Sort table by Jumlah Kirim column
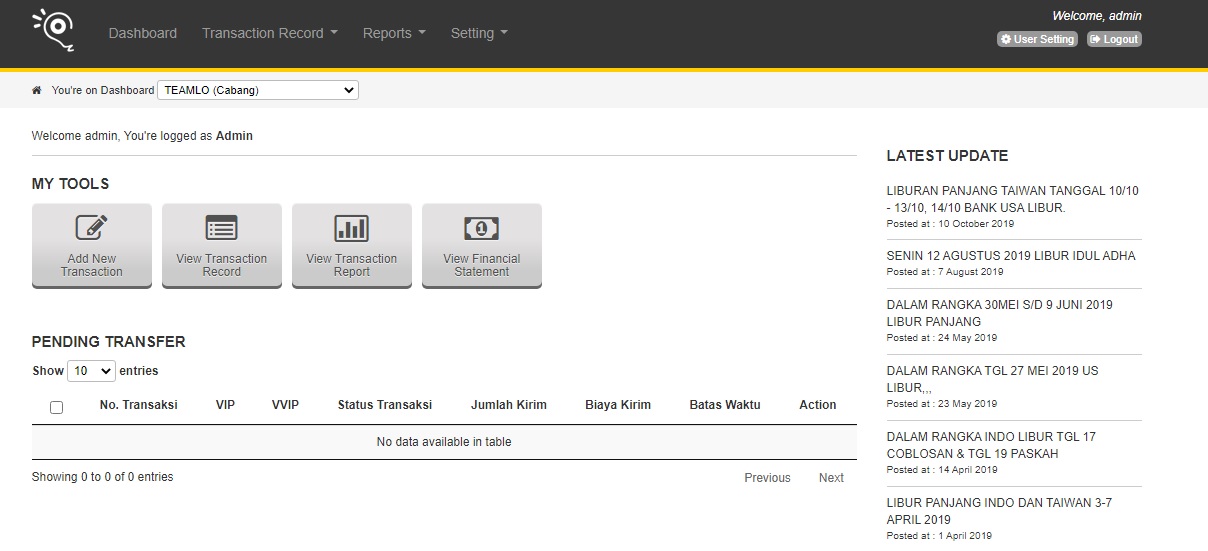1208x551 pixels. tap(509, 405)
